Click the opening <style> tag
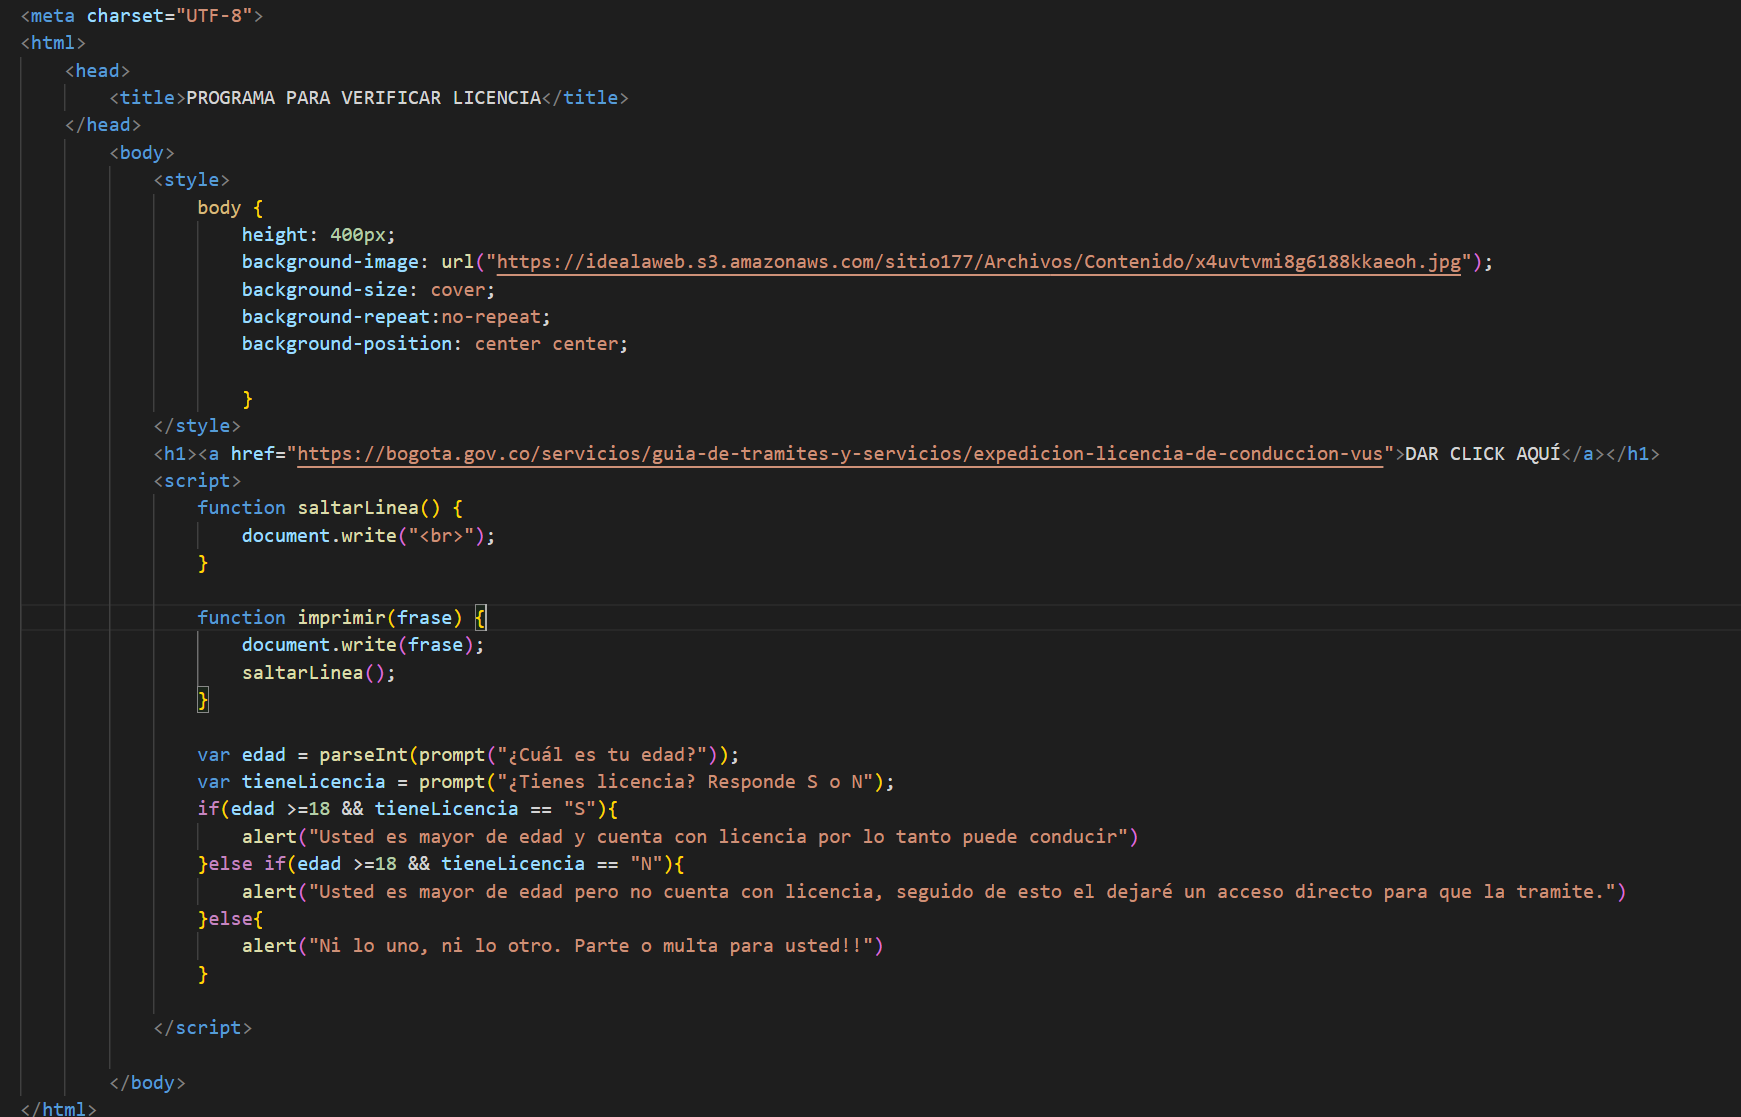The height and width of the screenshot is (1117, 1741). pos(192,180)
